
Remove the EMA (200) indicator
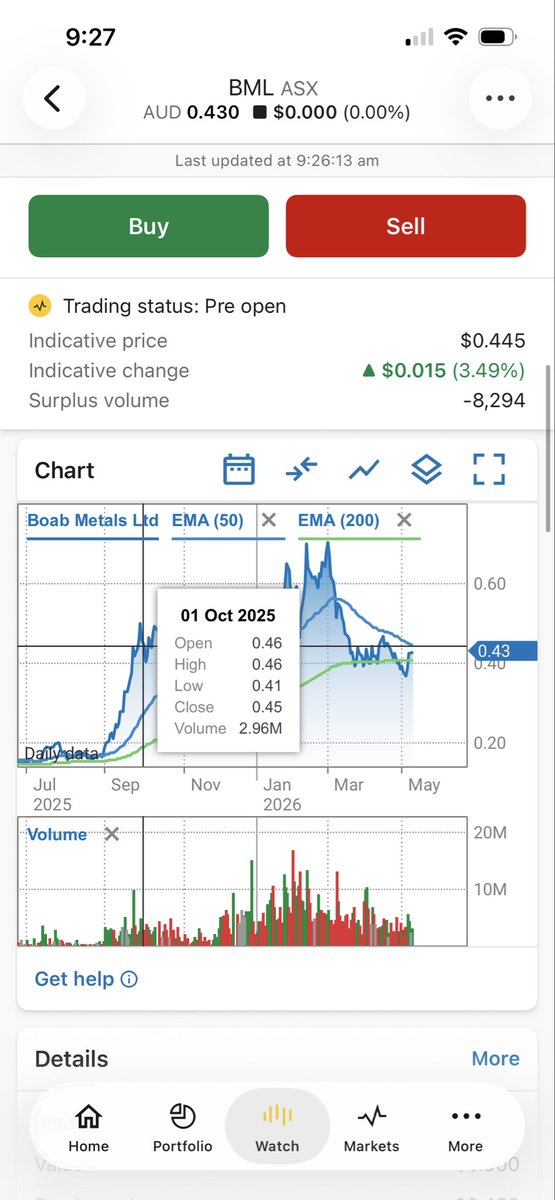(404, 520)
